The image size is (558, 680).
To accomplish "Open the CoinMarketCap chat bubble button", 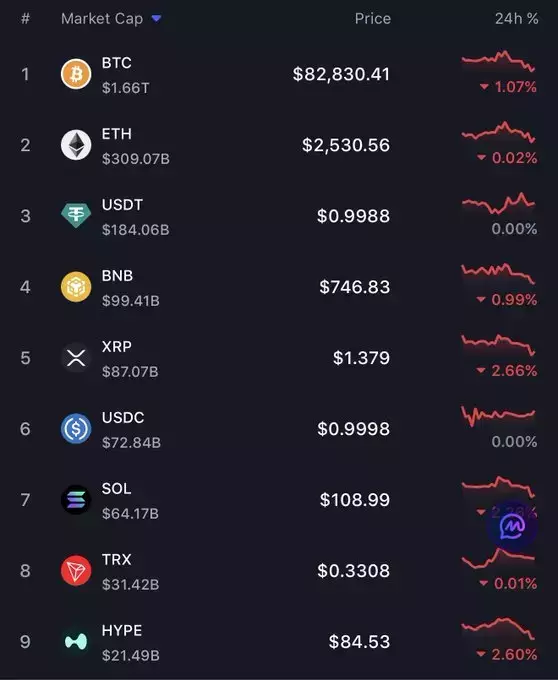I will [512, 527].
